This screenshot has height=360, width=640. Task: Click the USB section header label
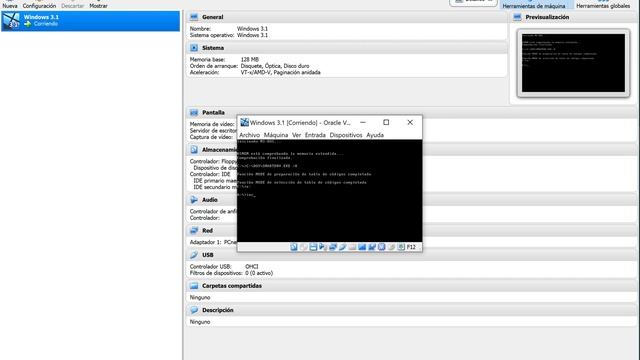coord(208,255)
